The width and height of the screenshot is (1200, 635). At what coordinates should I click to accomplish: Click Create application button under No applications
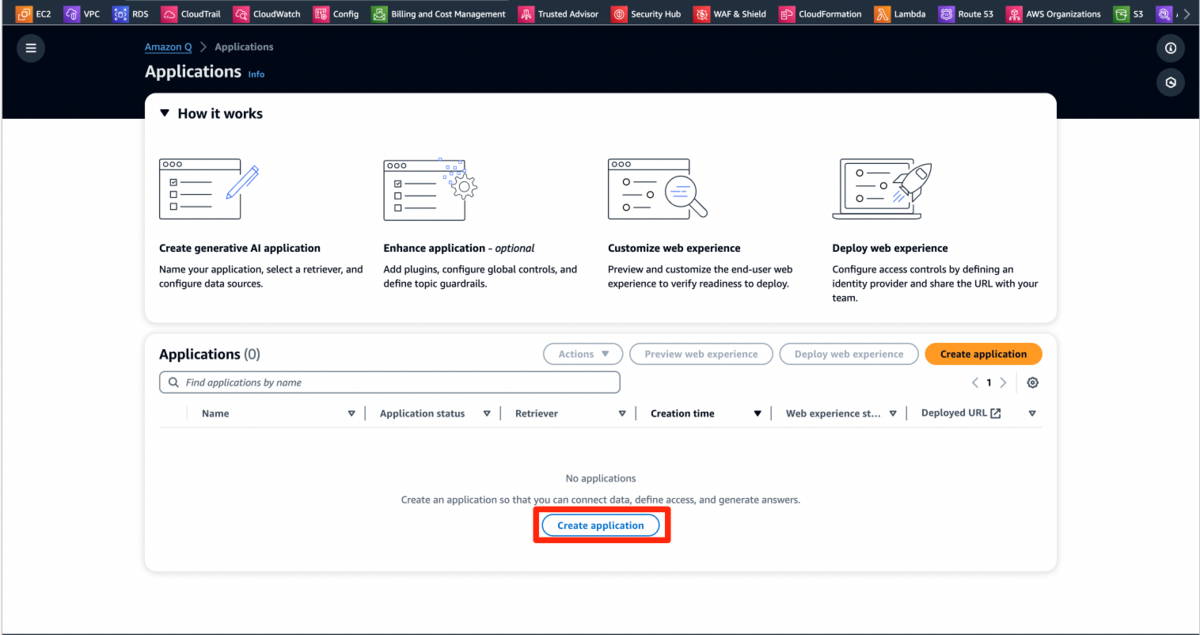pyautogui.click(x=600, y=526)
